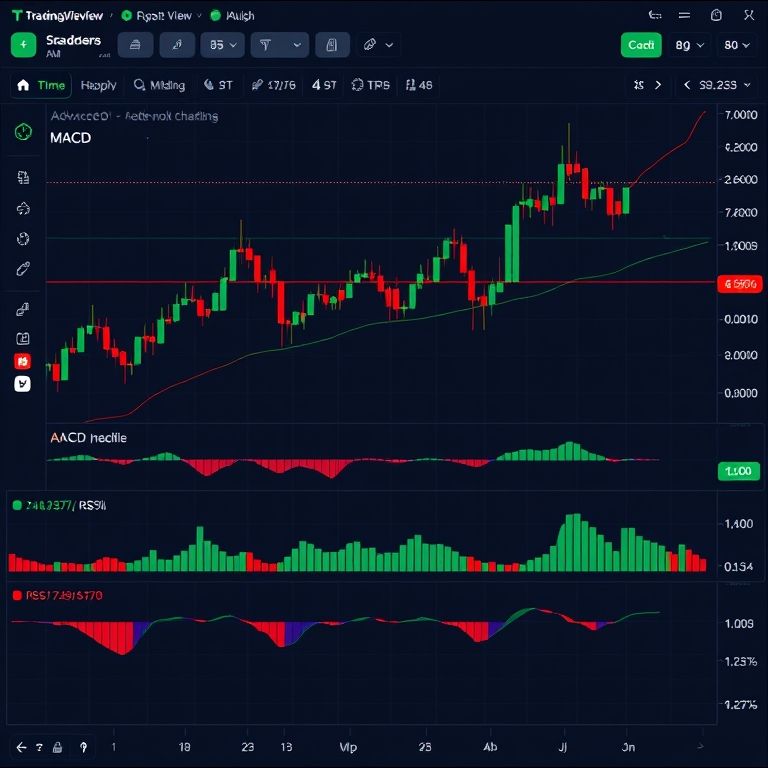
Task: Open the 85 dropdown in the toolbar
Action: point(222,45)
